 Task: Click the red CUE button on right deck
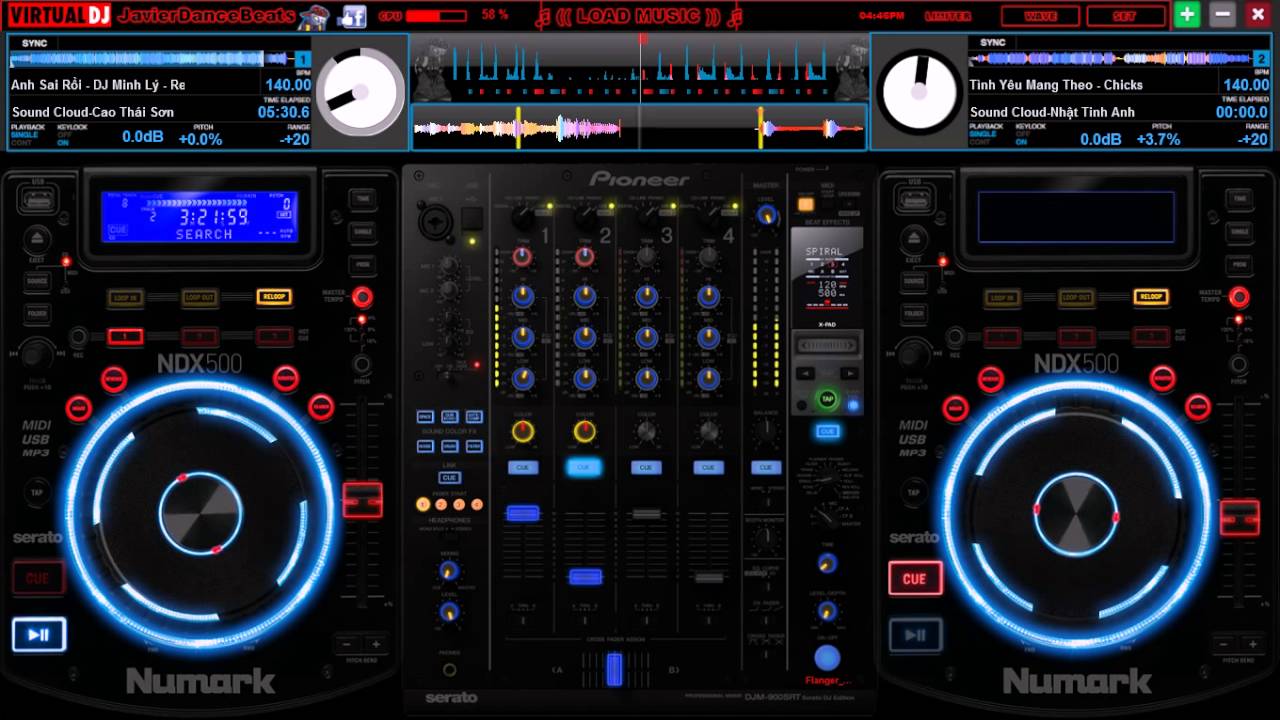click(x=915, y=579)
